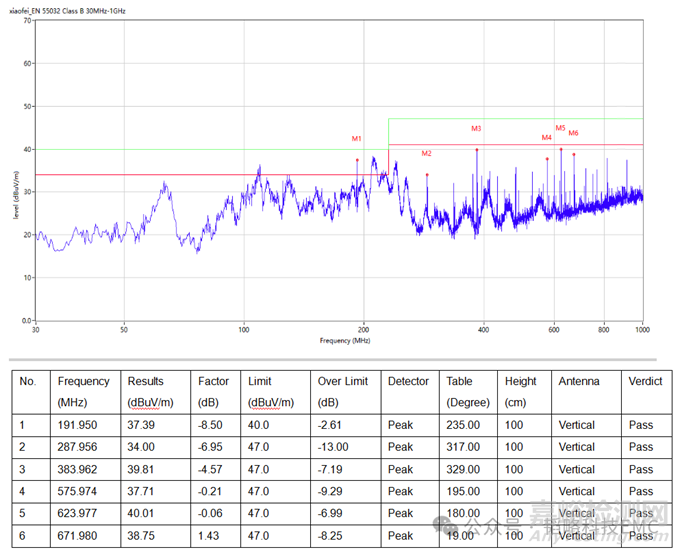Click the green upper limit line
Viewport: 680px width, 554px height.
(515, 119)
